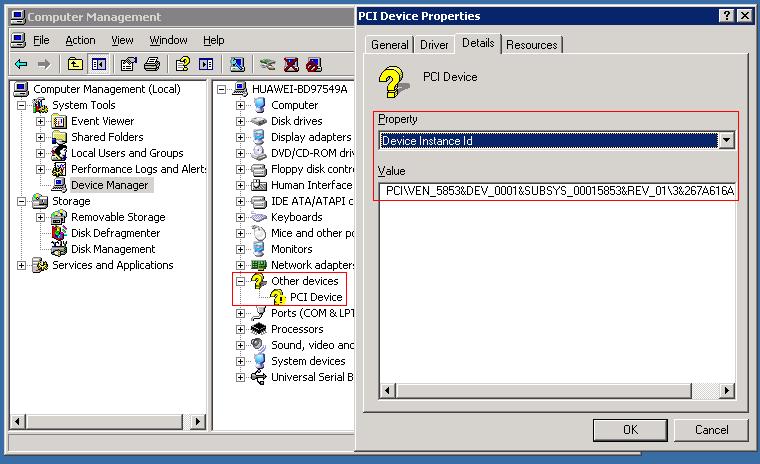Click the Uninstall device toolbar icon

pyautogui.click(x=291, y=64)
